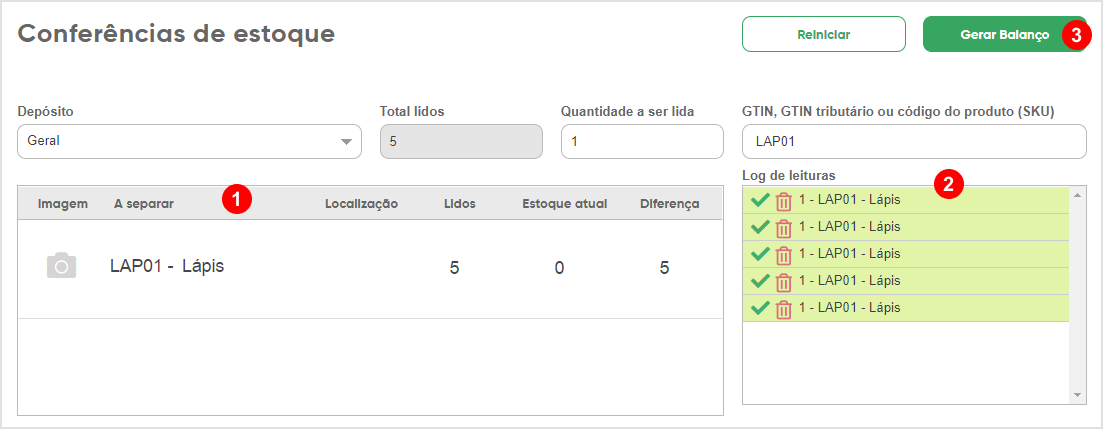Click the green checkmark on first log entry
The width and height of the screenshot is (1103, 429).
[760, 200]
